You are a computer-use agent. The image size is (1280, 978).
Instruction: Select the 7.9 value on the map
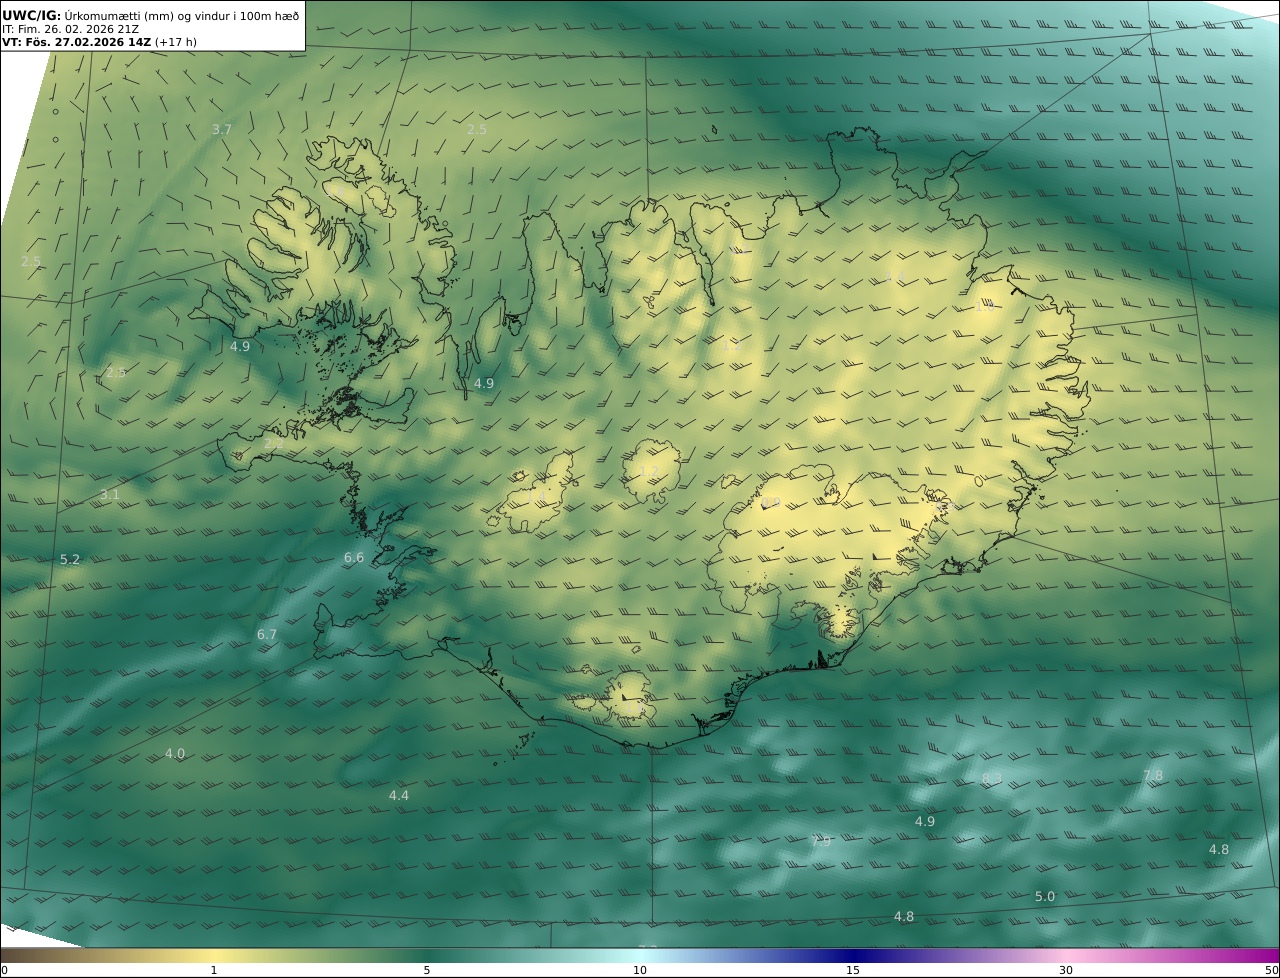pyautogui.click(x=821, y=841)
